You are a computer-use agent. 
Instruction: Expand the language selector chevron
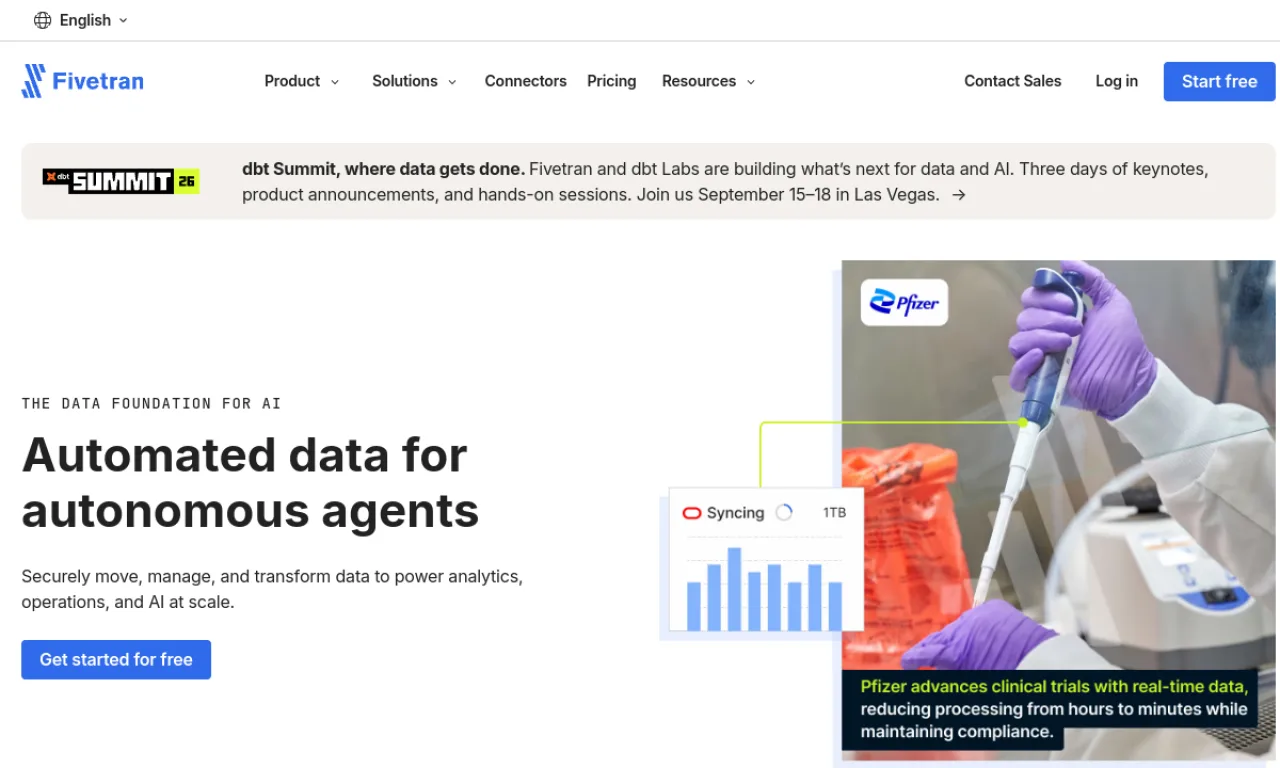click(123, 20)
